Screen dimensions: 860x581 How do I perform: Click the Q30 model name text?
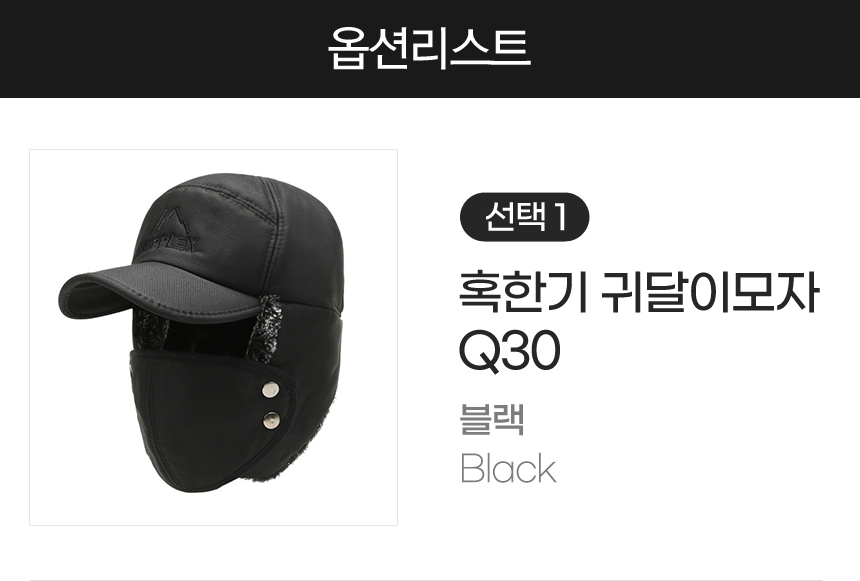pyautogui.click(x=509, y=351)
